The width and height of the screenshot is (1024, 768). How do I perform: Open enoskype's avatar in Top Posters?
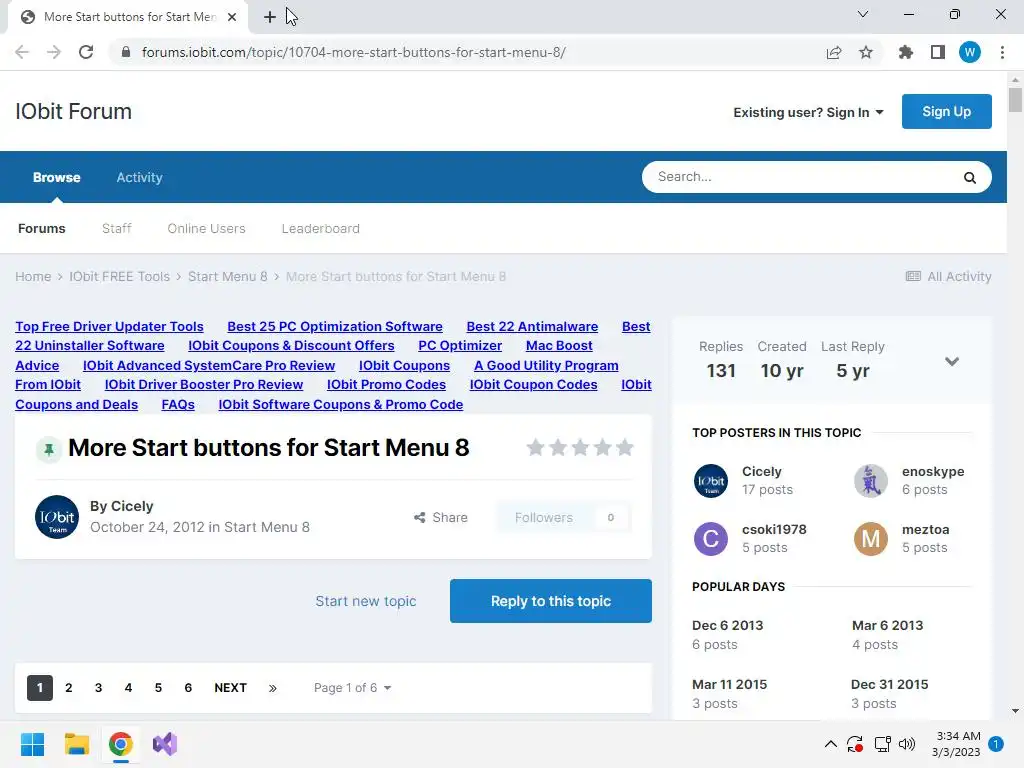tap(871, 481)
